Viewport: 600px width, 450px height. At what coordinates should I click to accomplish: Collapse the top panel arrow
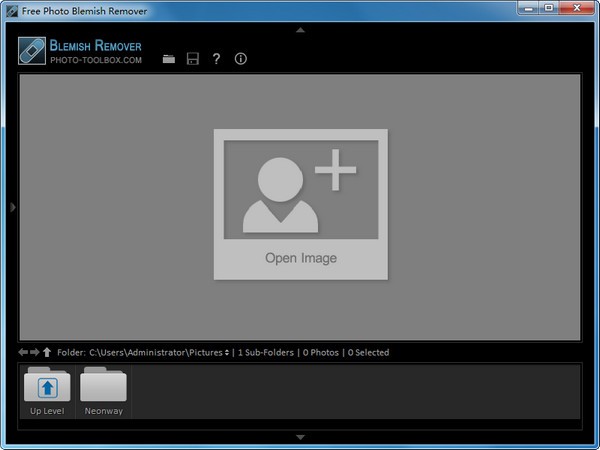(300, 31)
